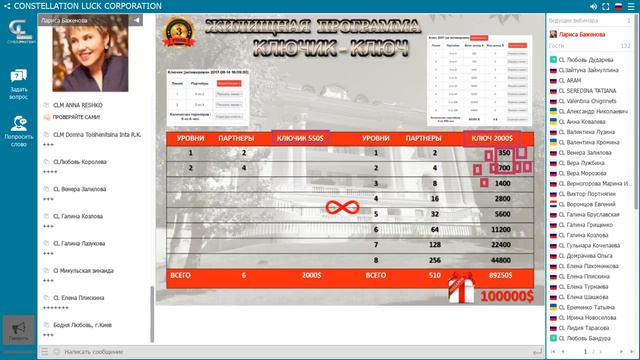
Task: Select chat entry CL Елена Плискина
Action: pos(78,298)
